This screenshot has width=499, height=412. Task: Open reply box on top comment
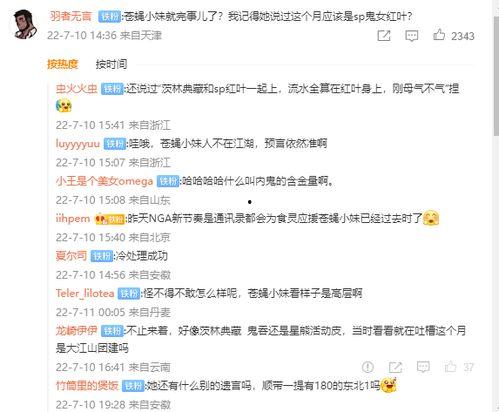coord(411,35)
